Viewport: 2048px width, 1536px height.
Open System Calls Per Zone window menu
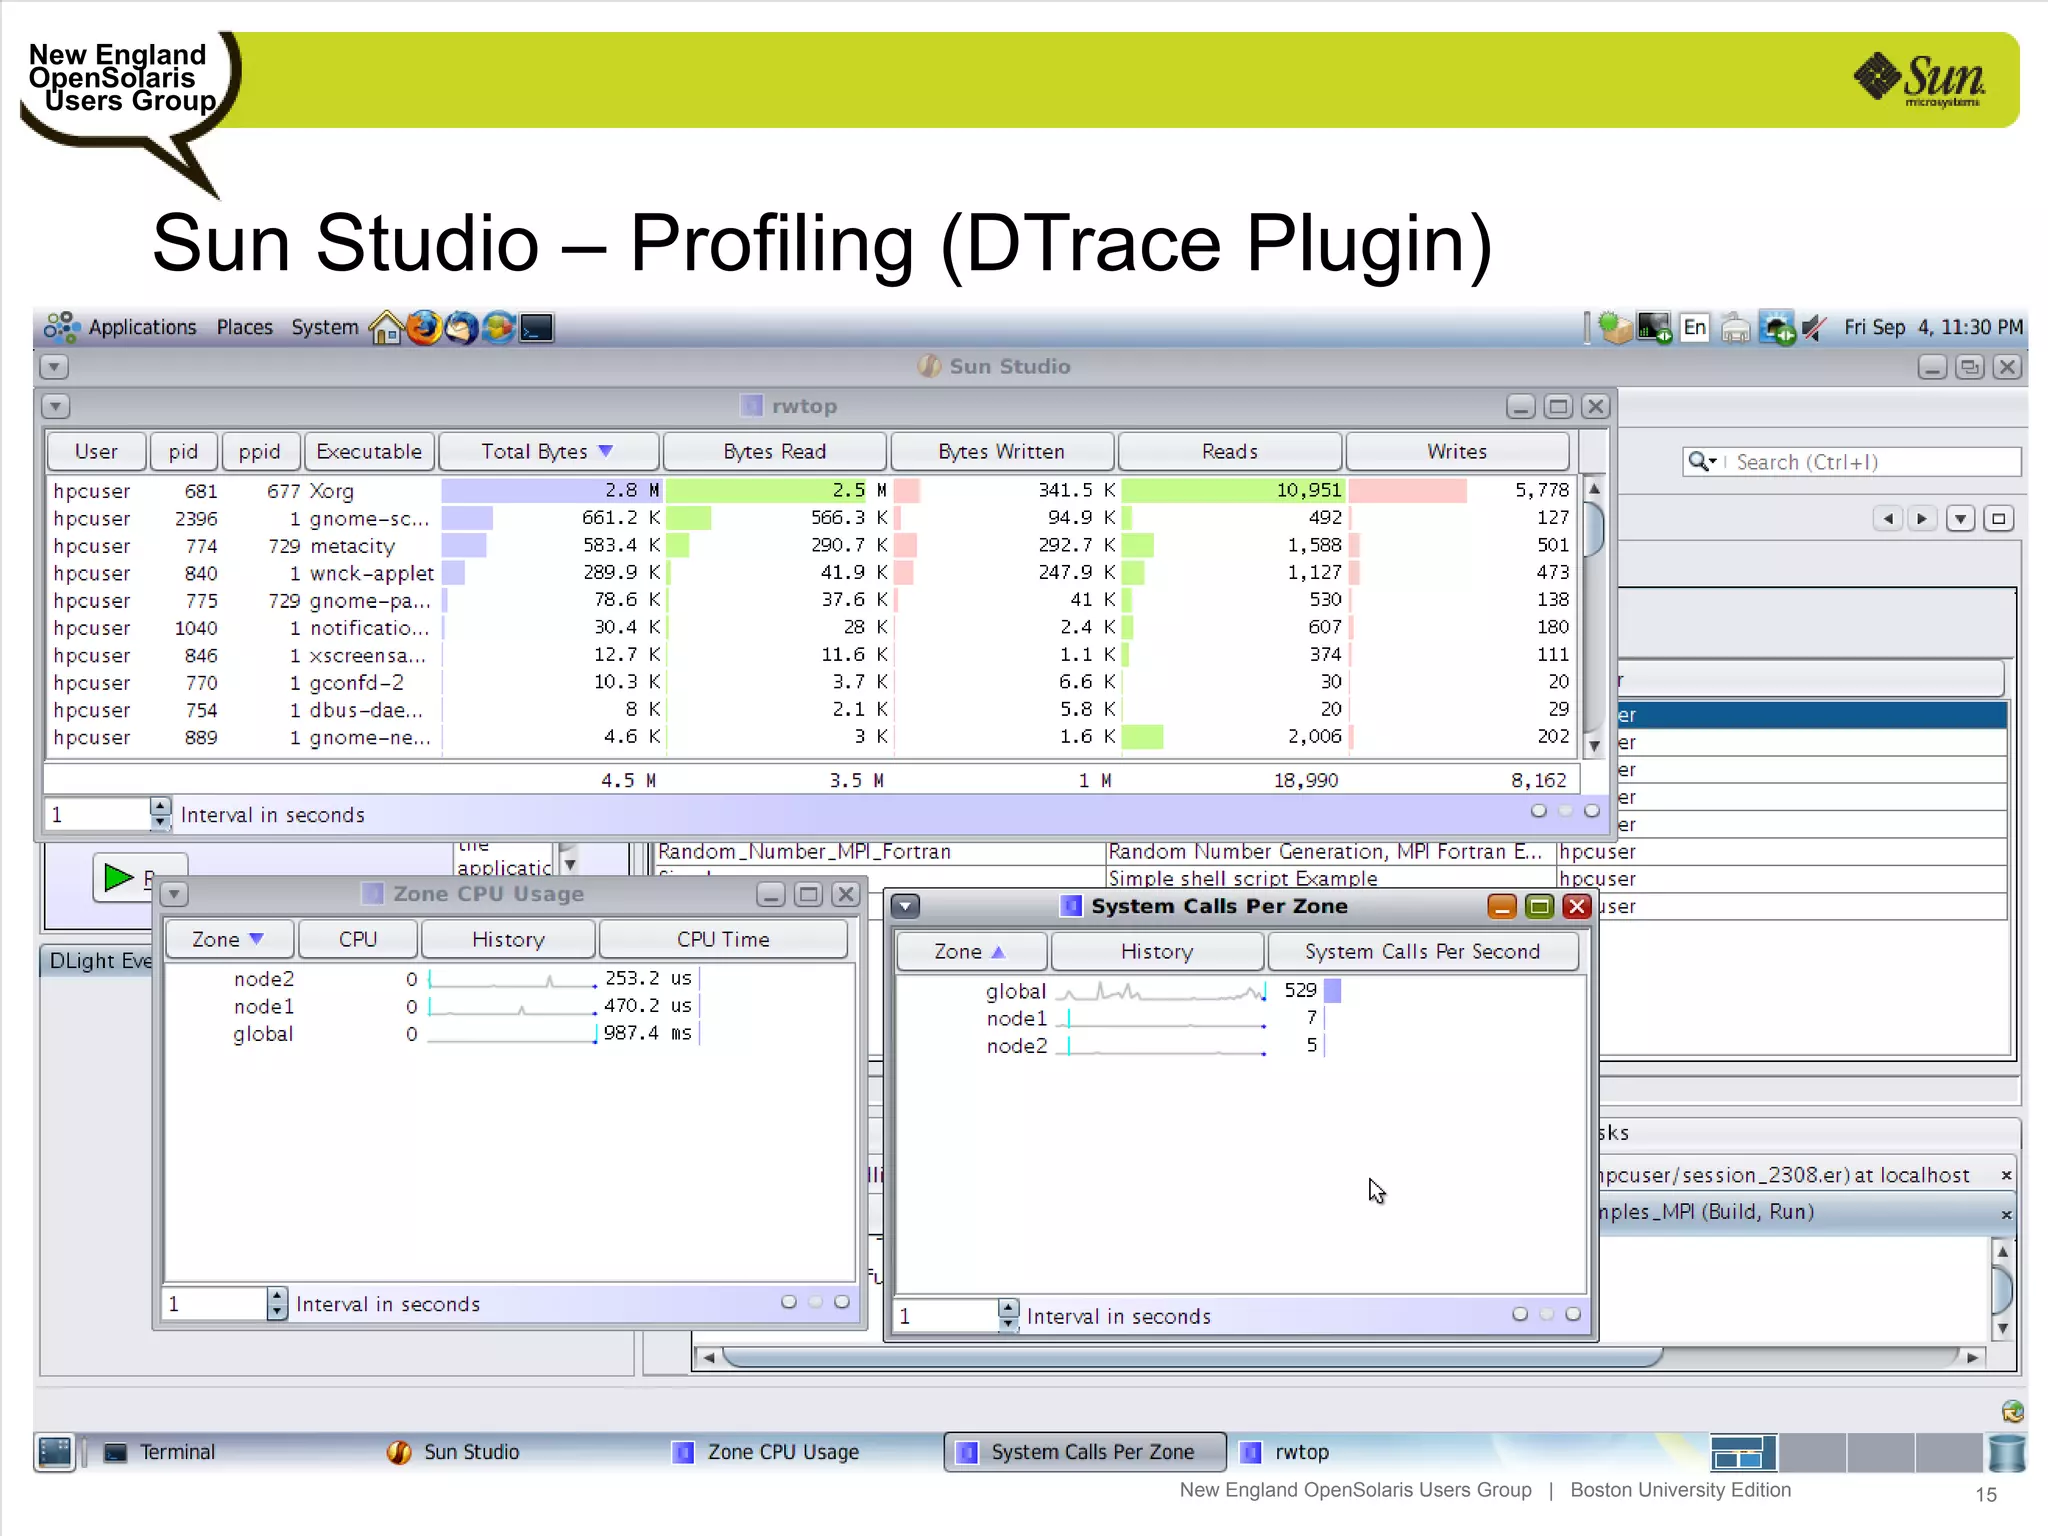click(x=905, y=906)
